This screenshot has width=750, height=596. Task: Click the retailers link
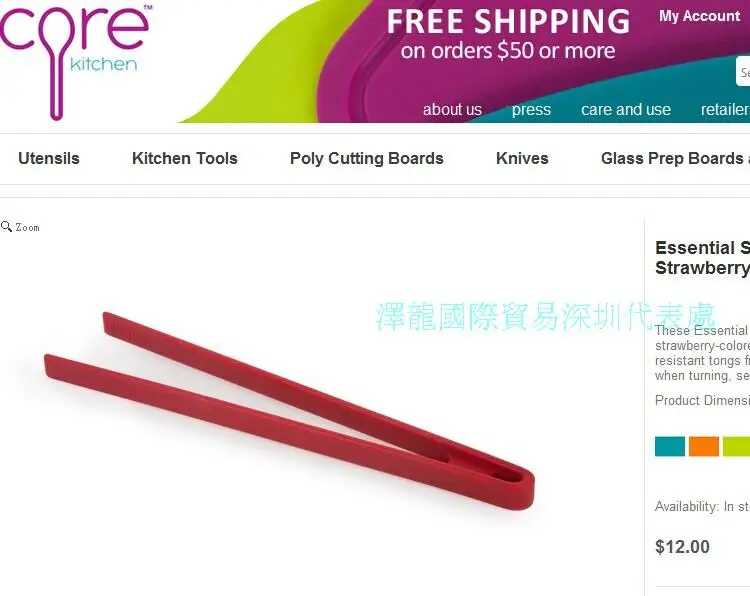(725, 110)
